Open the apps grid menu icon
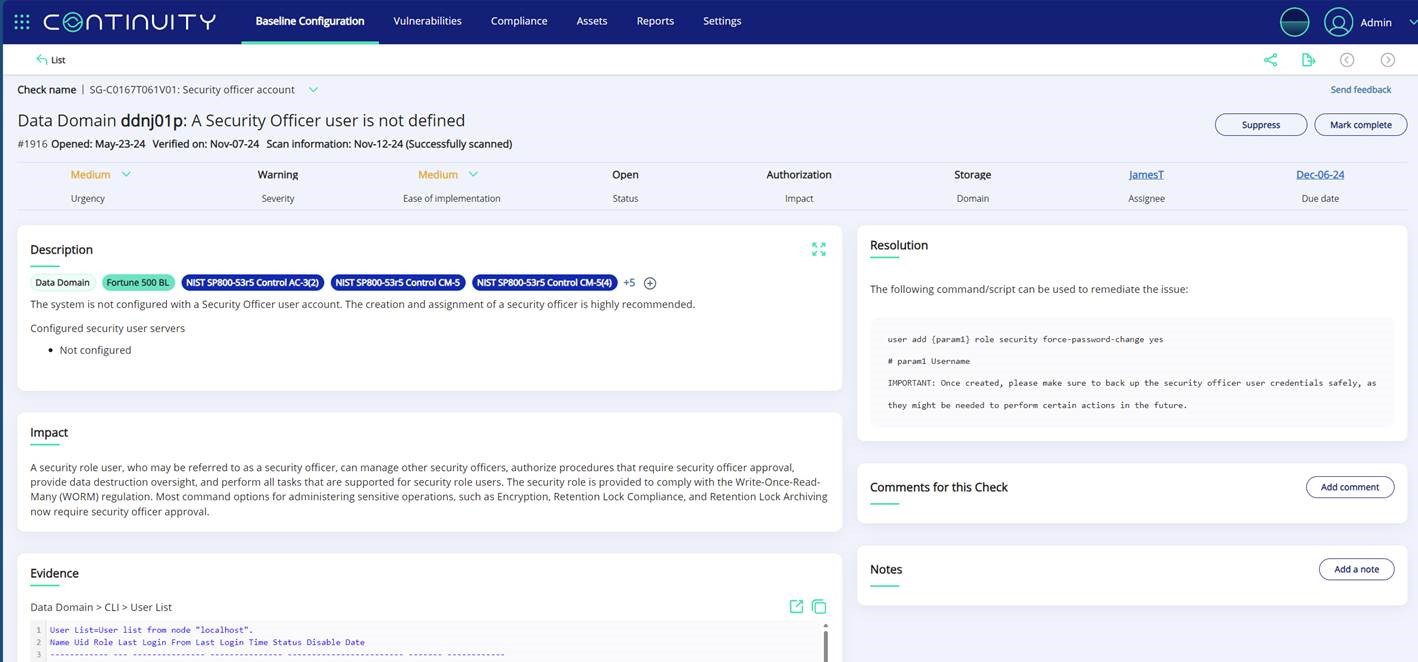 point(22,21)
